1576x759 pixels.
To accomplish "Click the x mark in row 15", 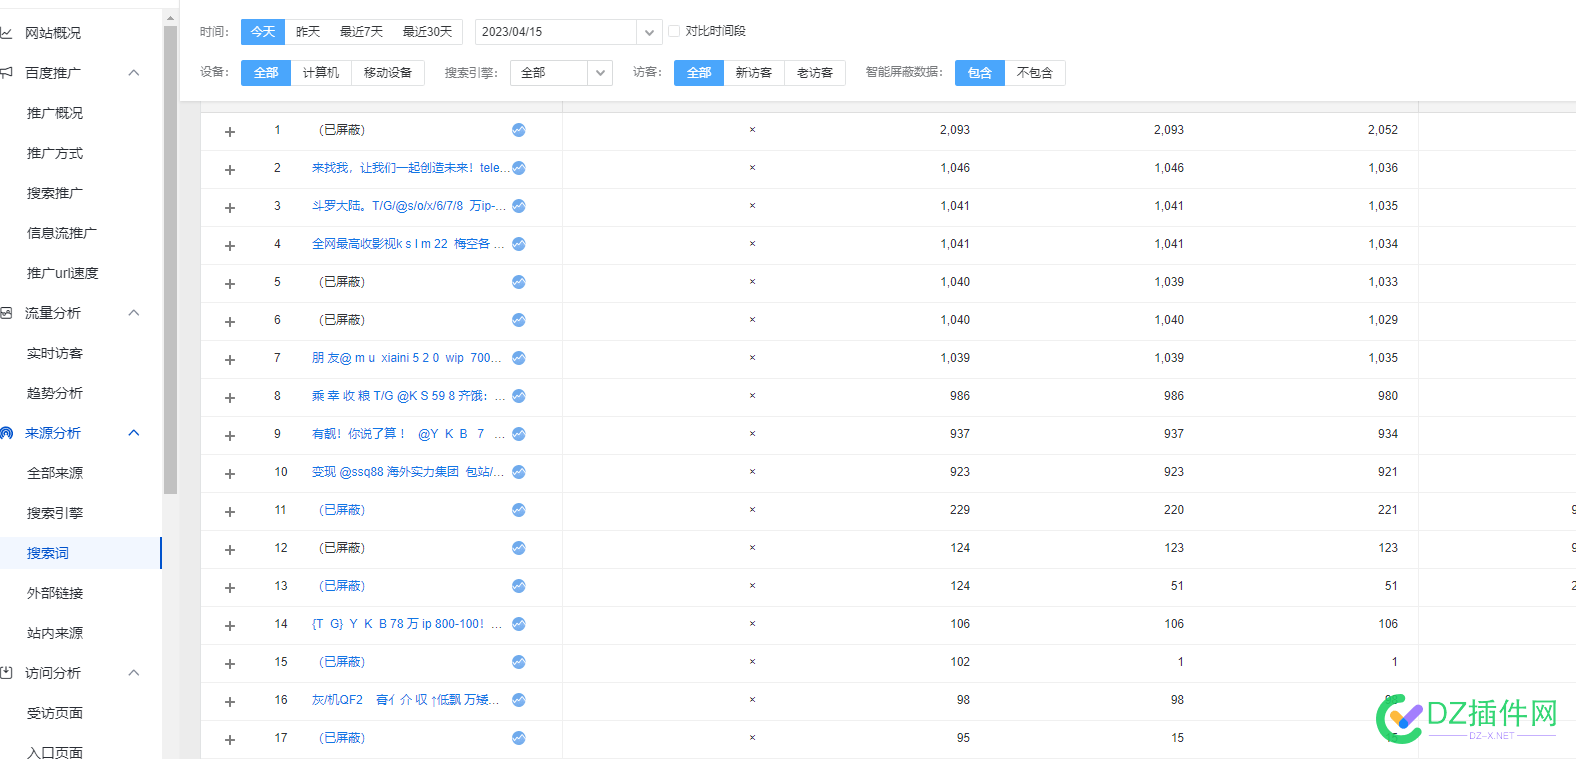I will (x=752, y=662).
